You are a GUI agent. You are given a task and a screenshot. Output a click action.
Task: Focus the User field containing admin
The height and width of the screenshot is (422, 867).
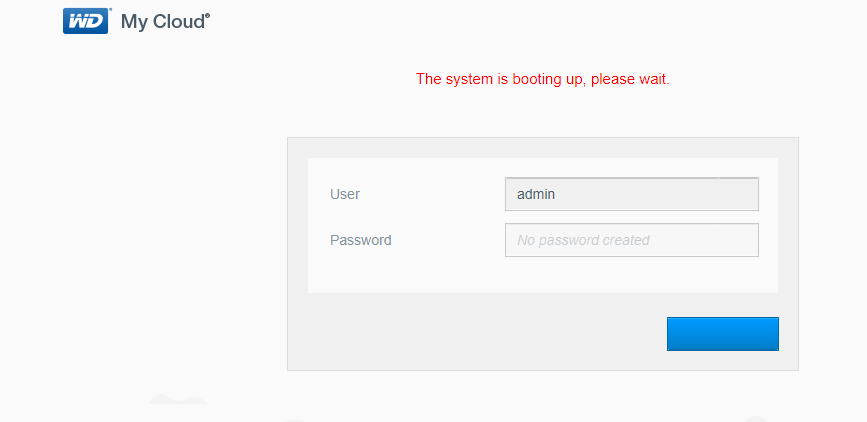[631, 194]
